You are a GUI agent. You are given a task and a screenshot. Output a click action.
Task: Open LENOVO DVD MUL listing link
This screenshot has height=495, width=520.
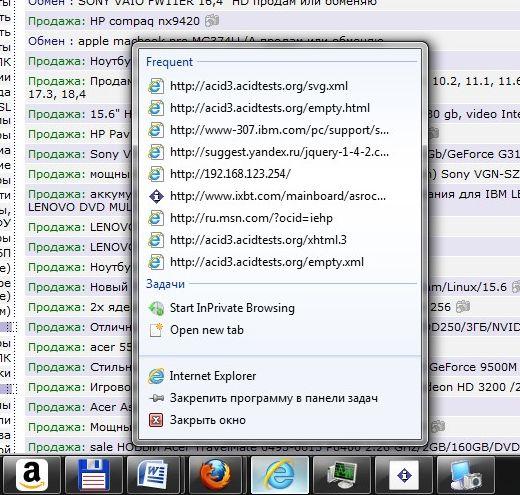pyautogui.click(x=80, y=207)
